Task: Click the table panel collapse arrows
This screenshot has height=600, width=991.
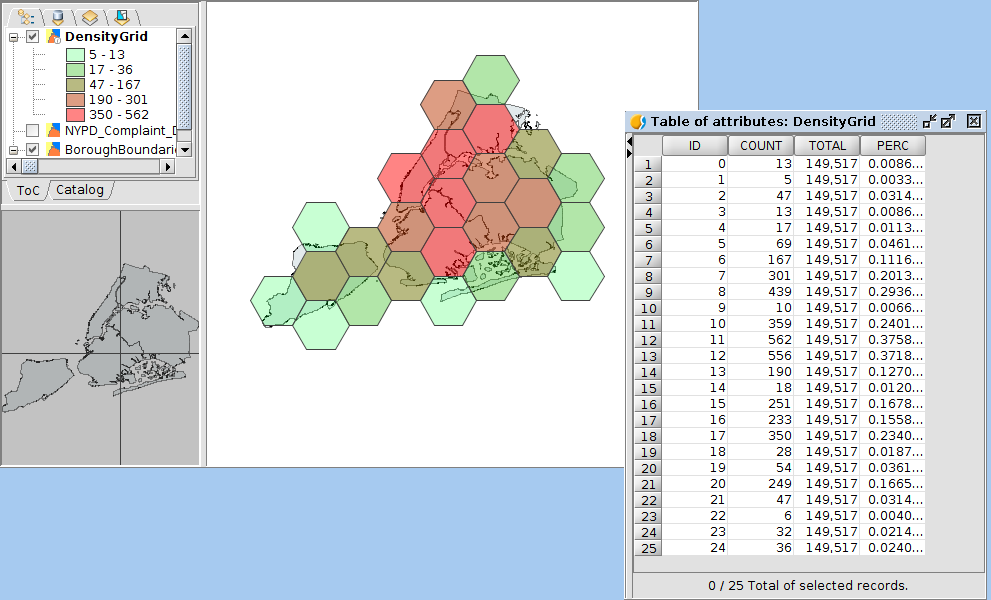Action: (629, 146)
